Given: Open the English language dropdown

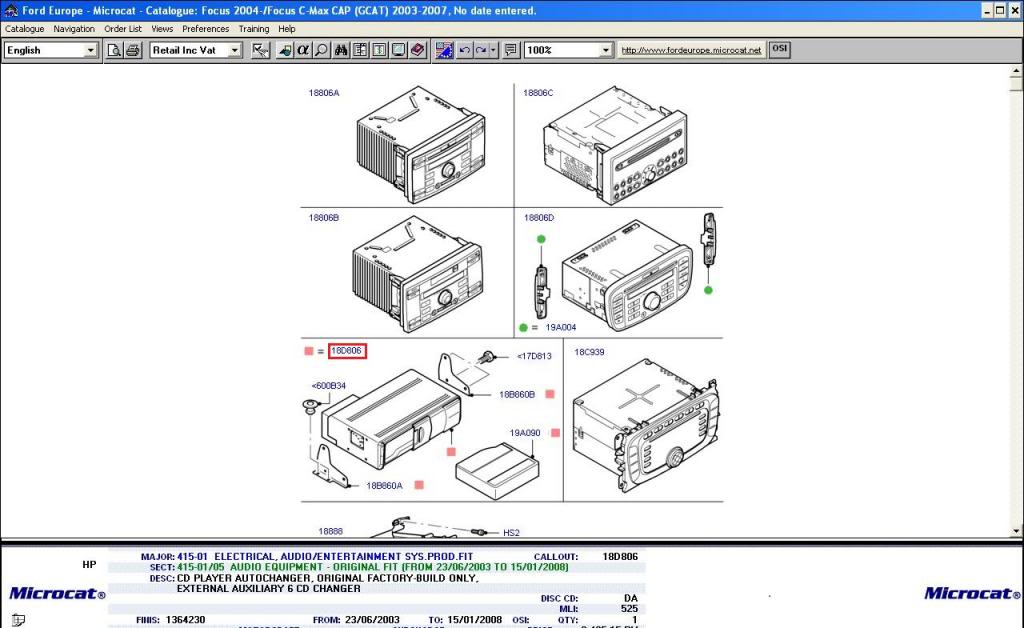Looking at the screenshot, I should click(90, 50).
